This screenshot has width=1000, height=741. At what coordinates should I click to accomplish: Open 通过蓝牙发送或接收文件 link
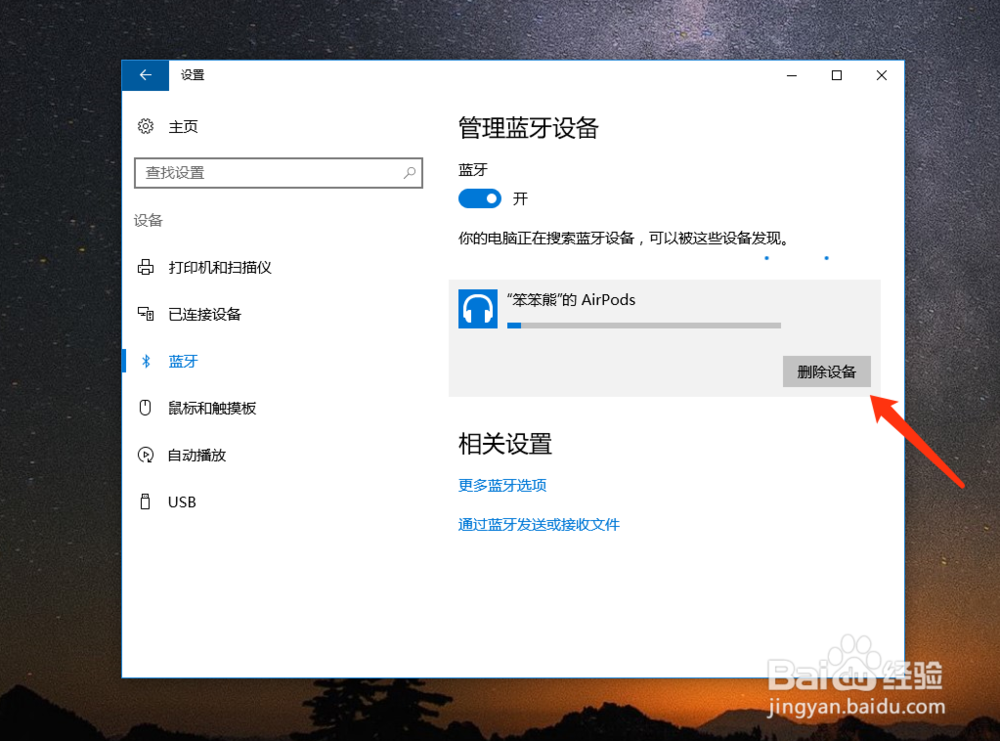click(539, 524)
